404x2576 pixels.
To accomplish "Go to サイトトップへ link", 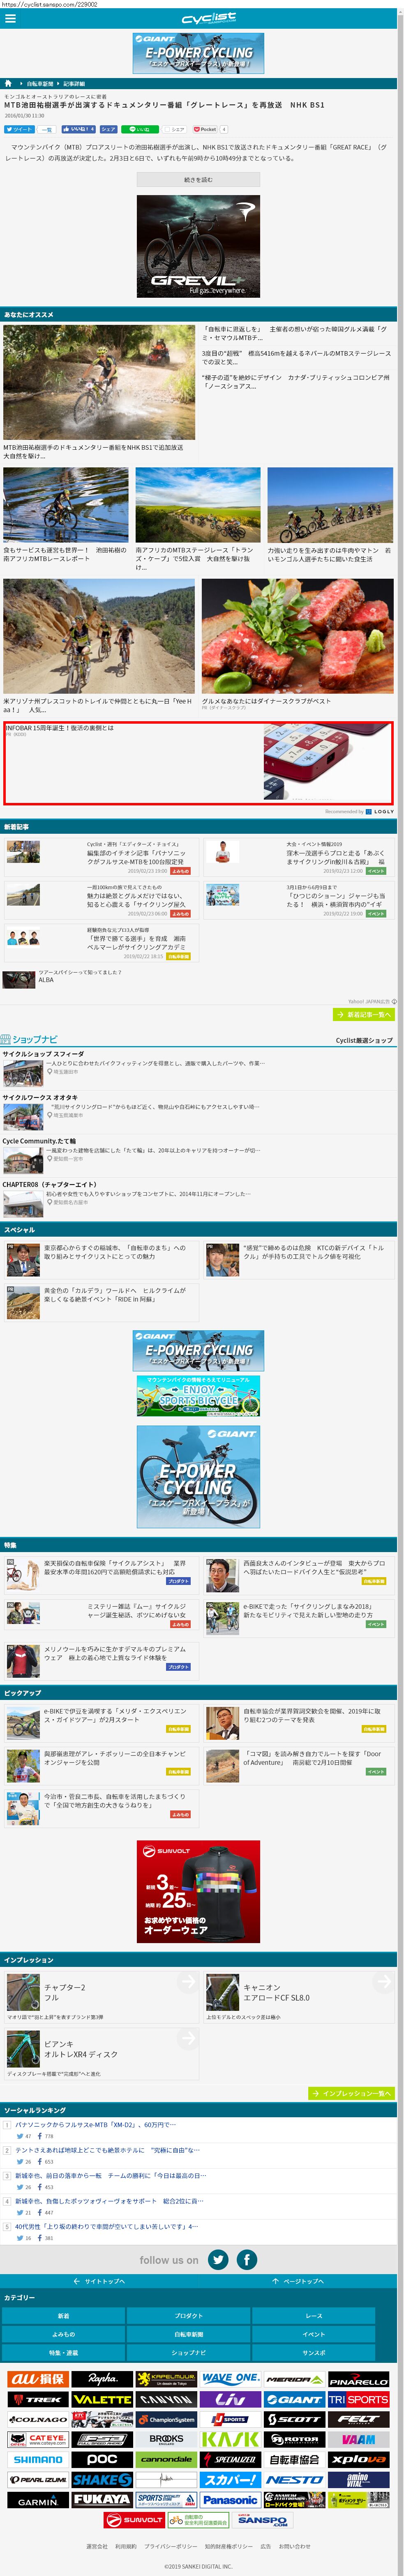I will (x=99, y=2281).
